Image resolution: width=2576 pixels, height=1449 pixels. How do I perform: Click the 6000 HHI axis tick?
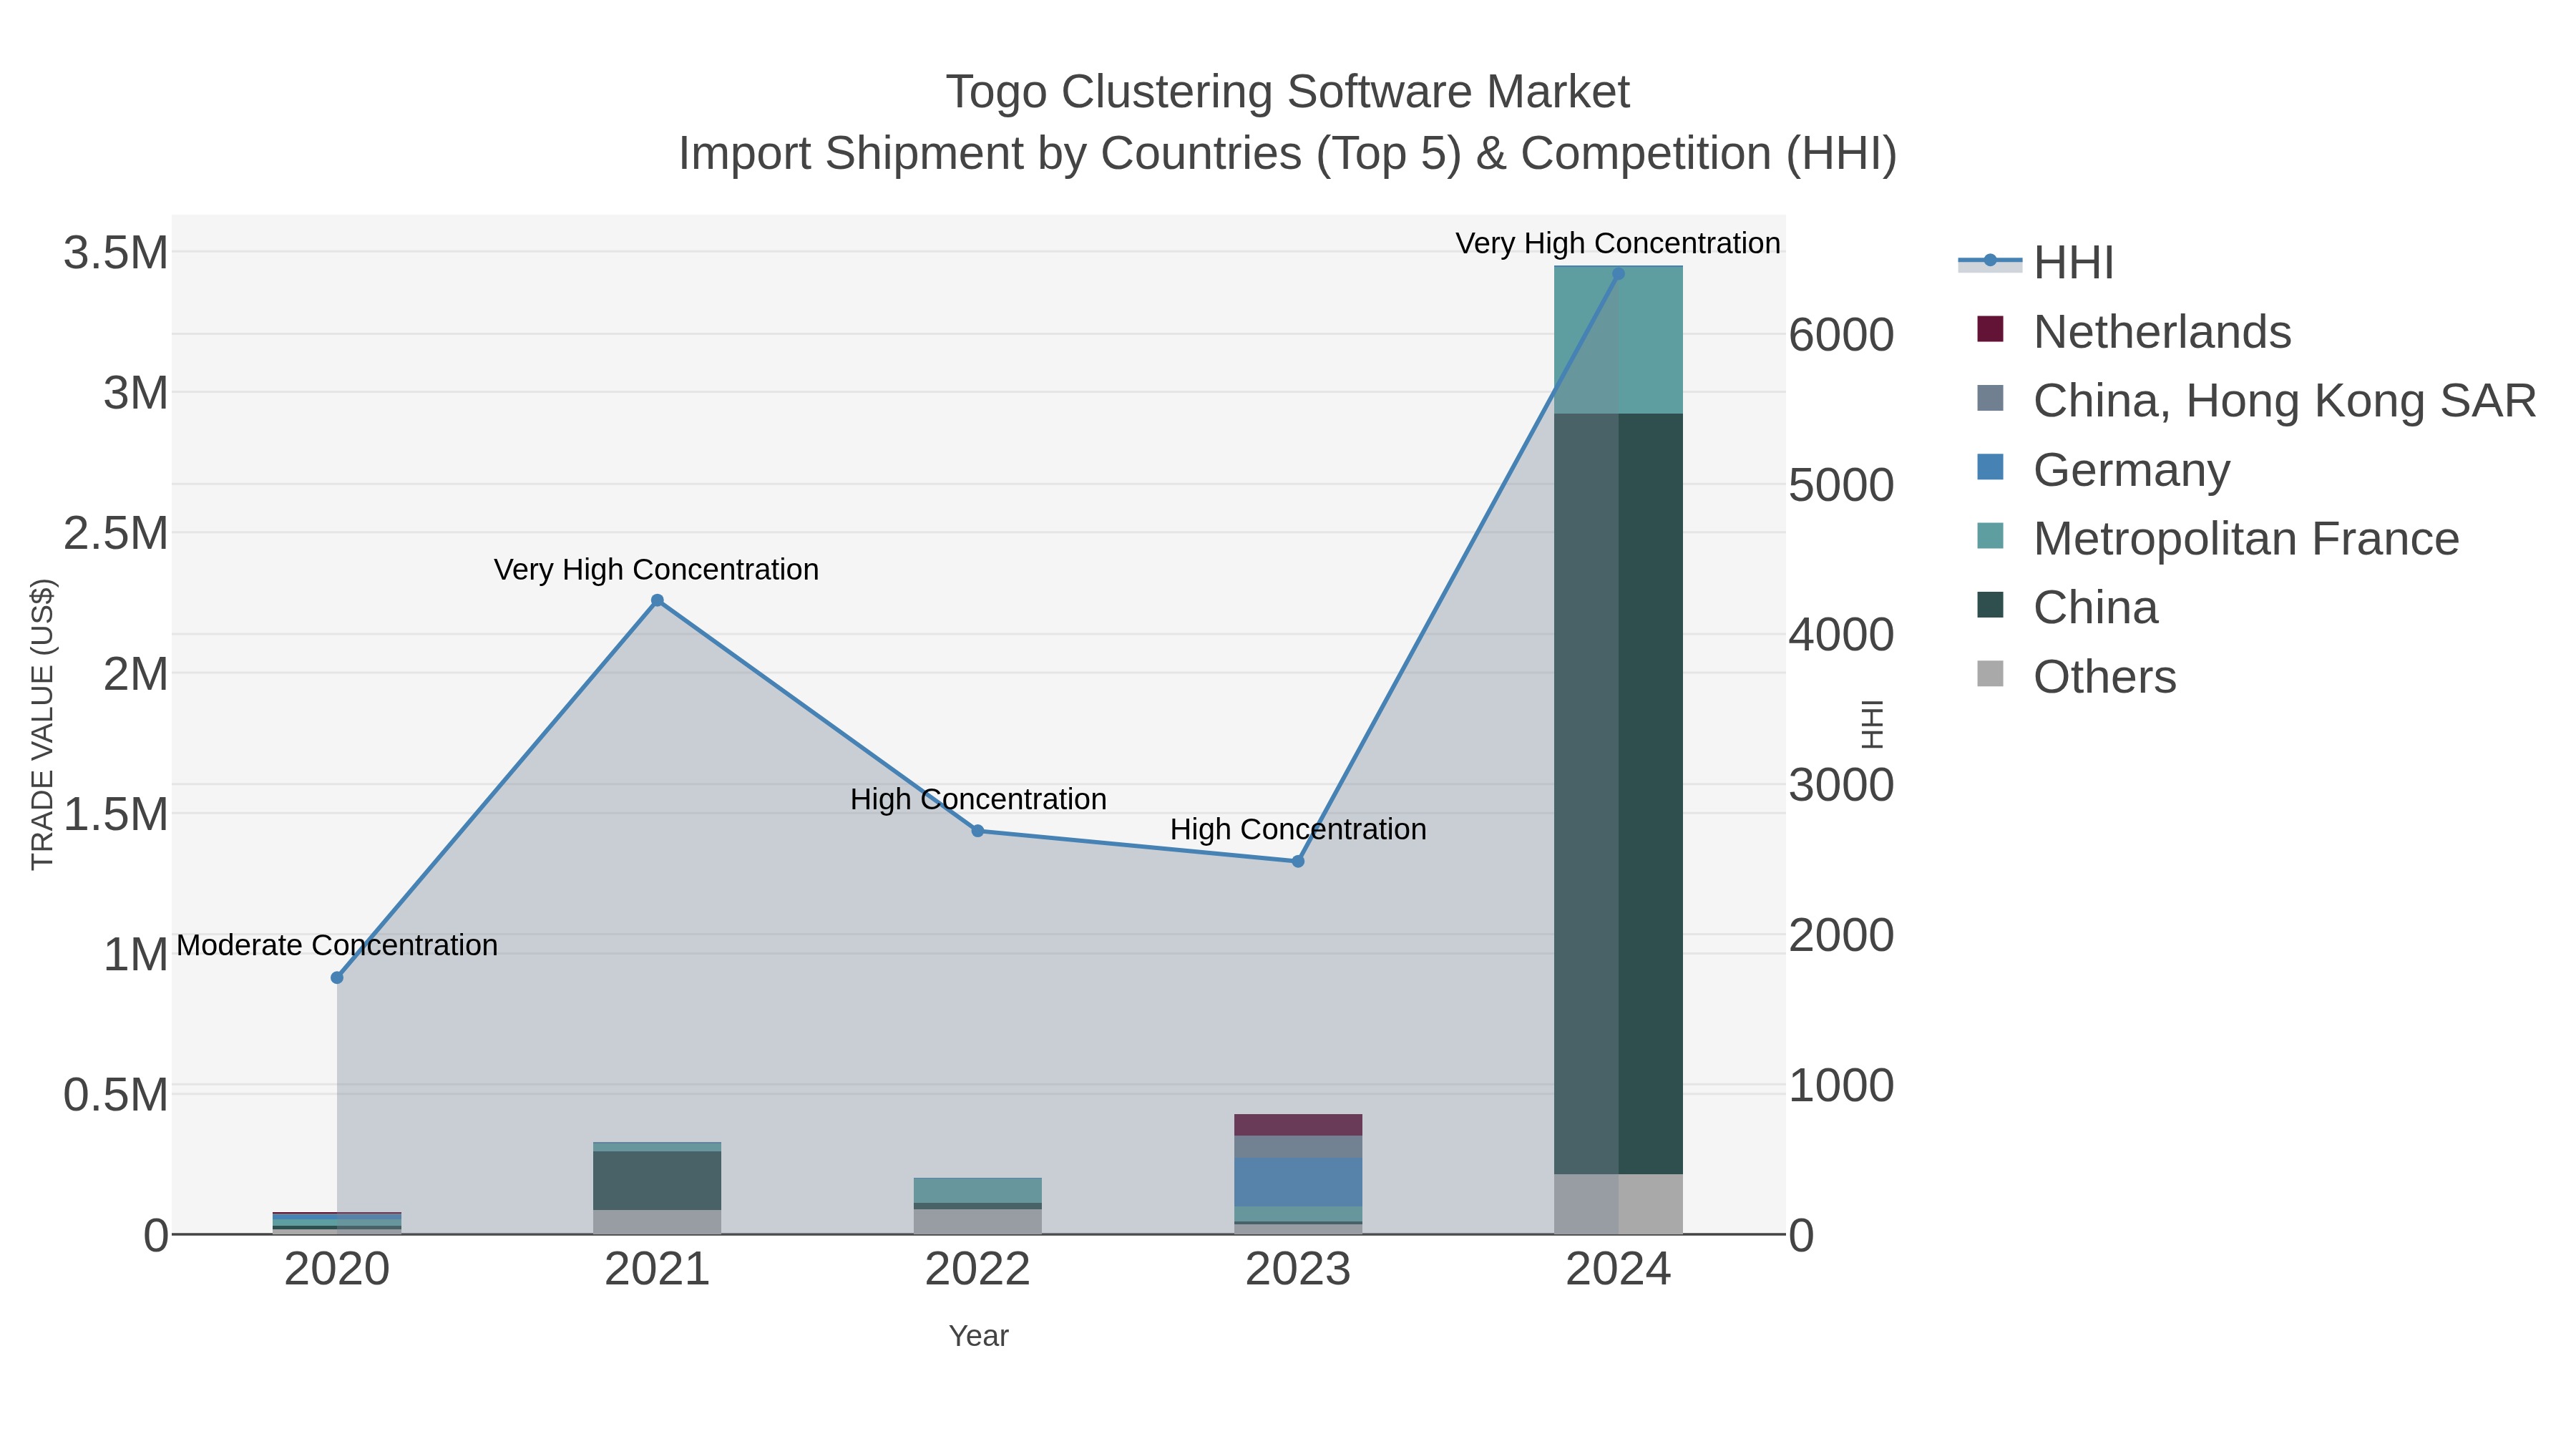1841,334
